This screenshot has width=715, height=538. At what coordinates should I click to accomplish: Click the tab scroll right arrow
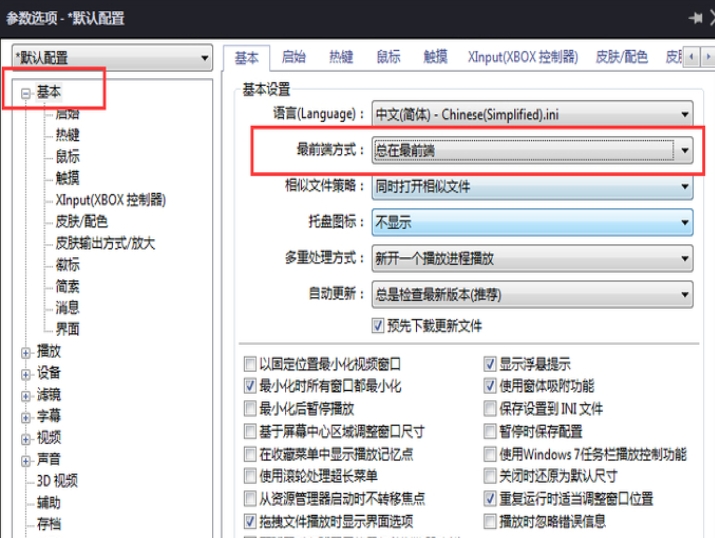(708, 57)
